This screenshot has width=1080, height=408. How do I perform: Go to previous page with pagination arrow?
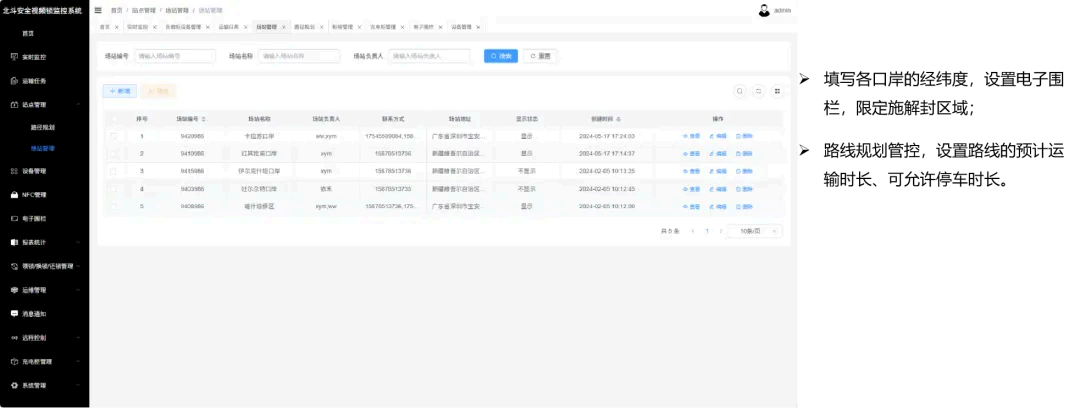[x=693, y=232]
